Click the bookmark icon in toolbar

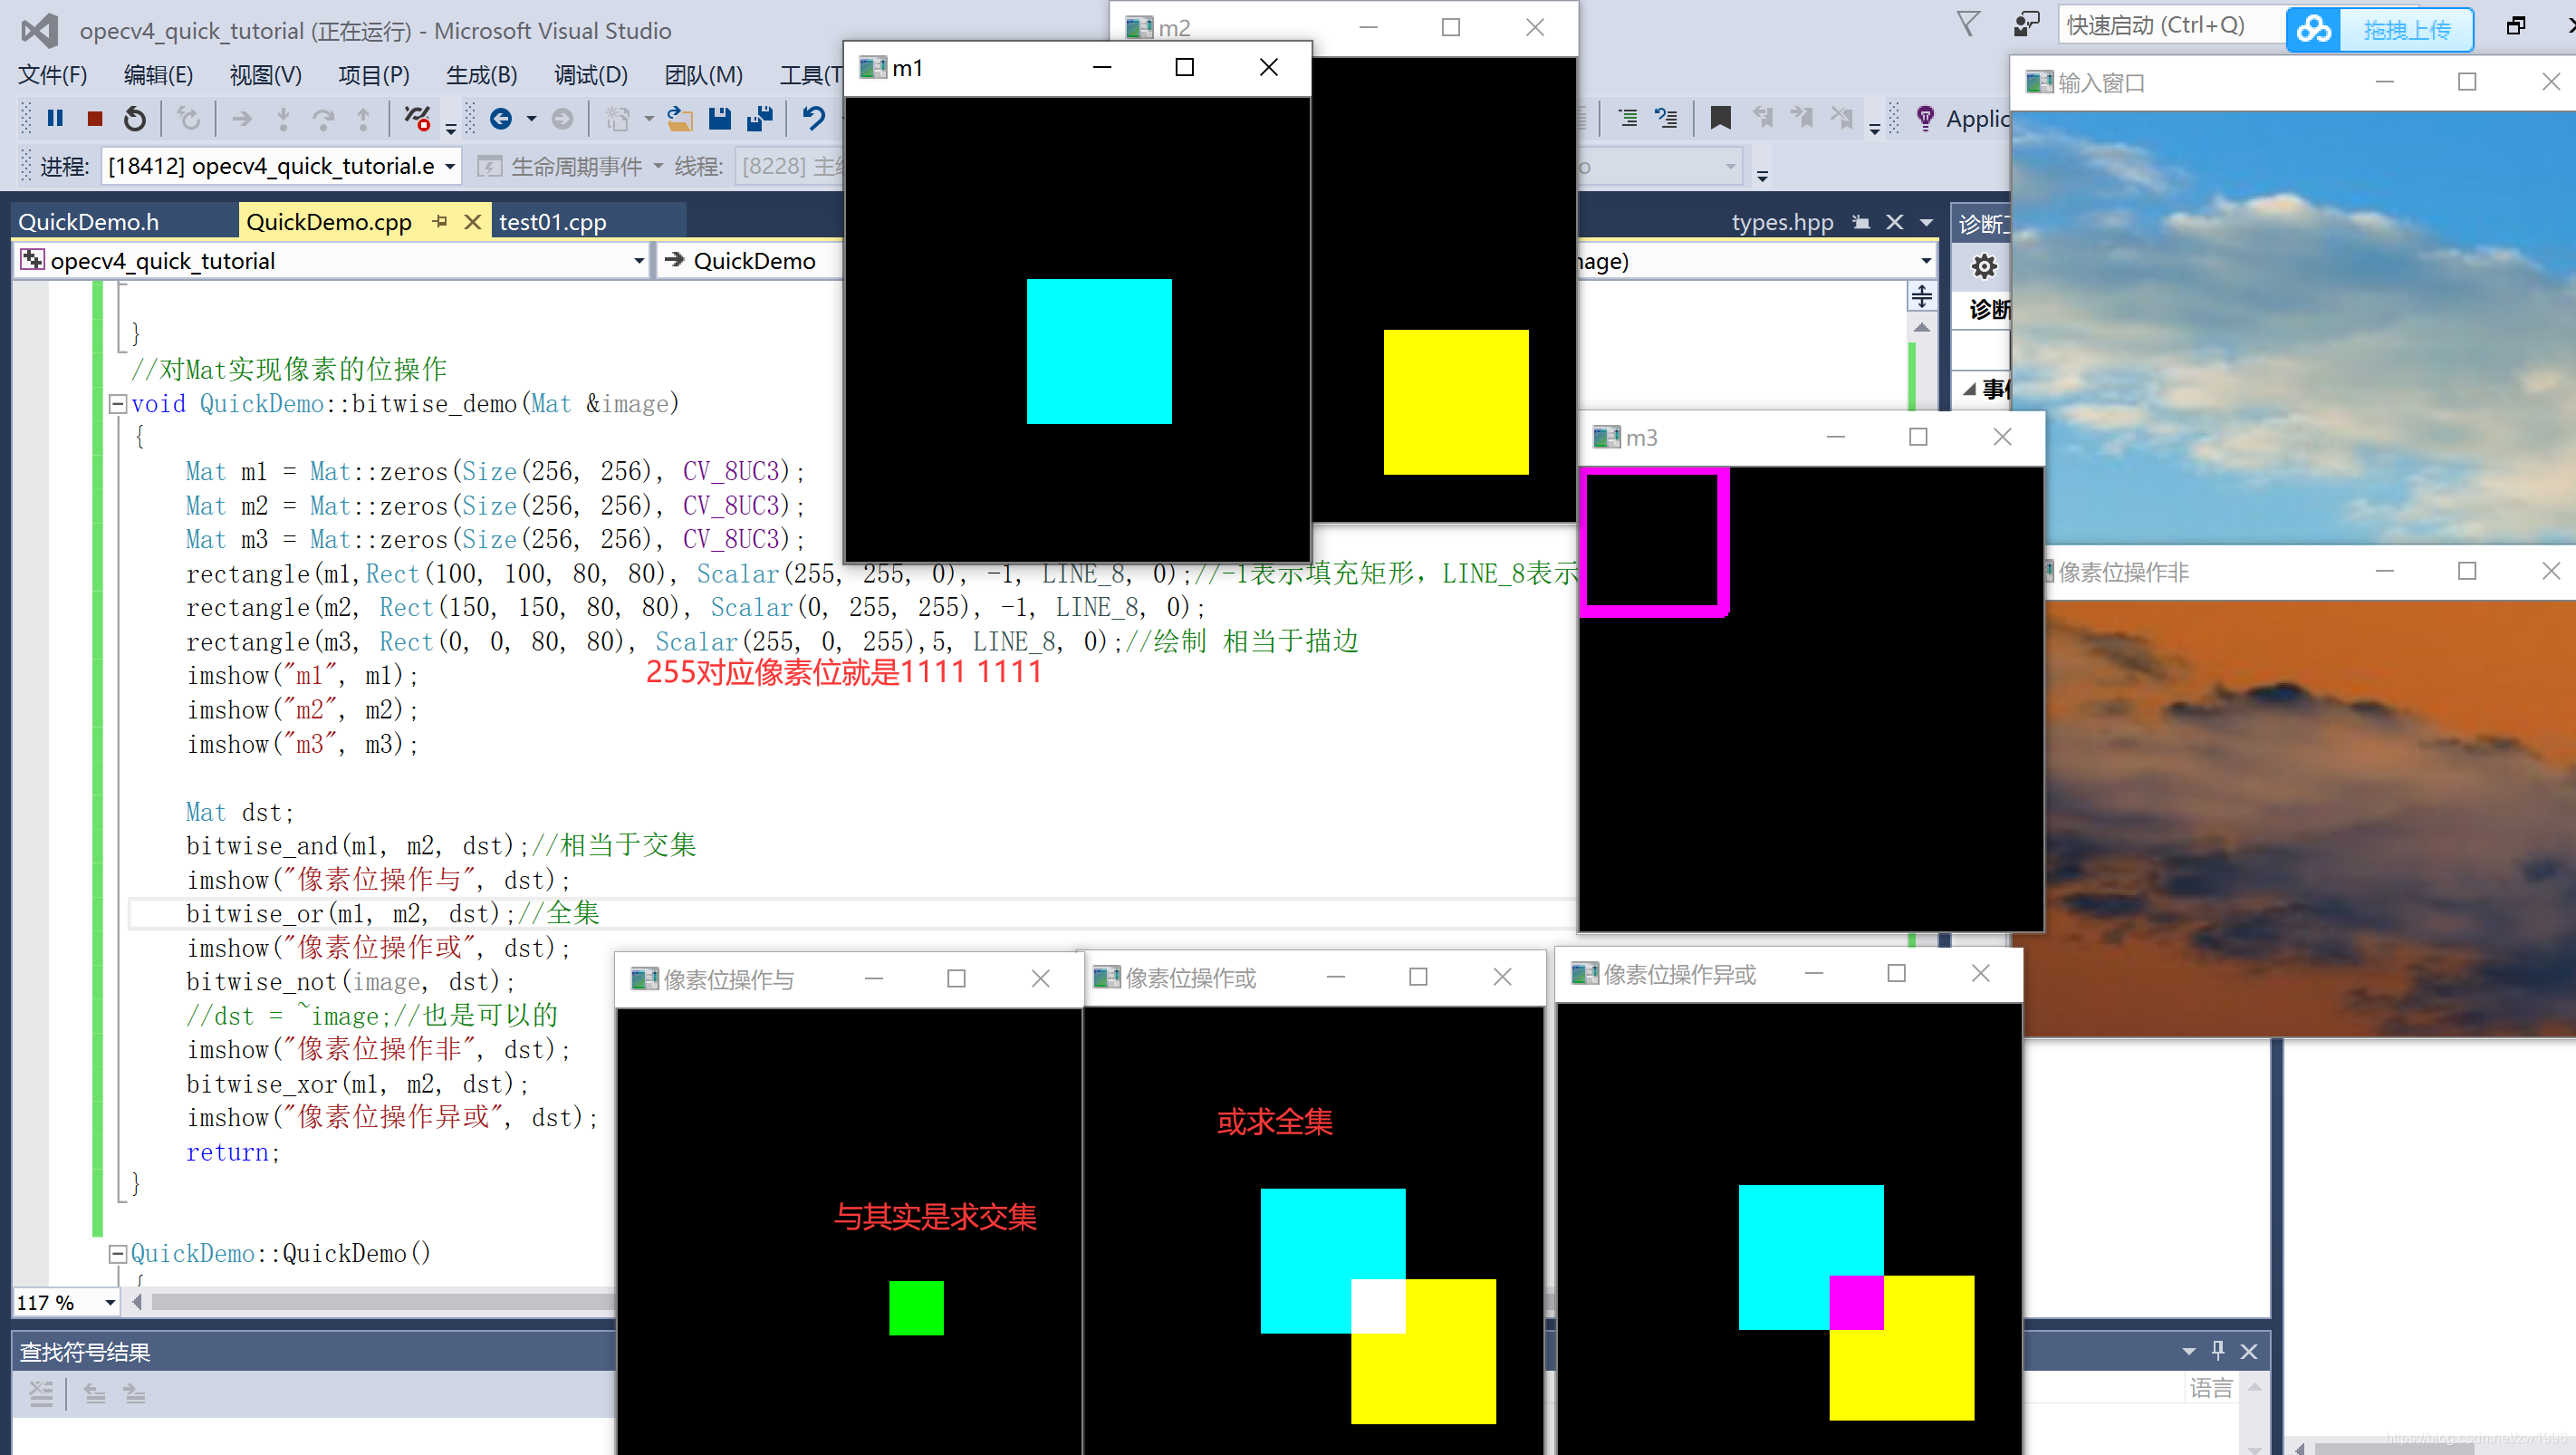(1720, 119)
